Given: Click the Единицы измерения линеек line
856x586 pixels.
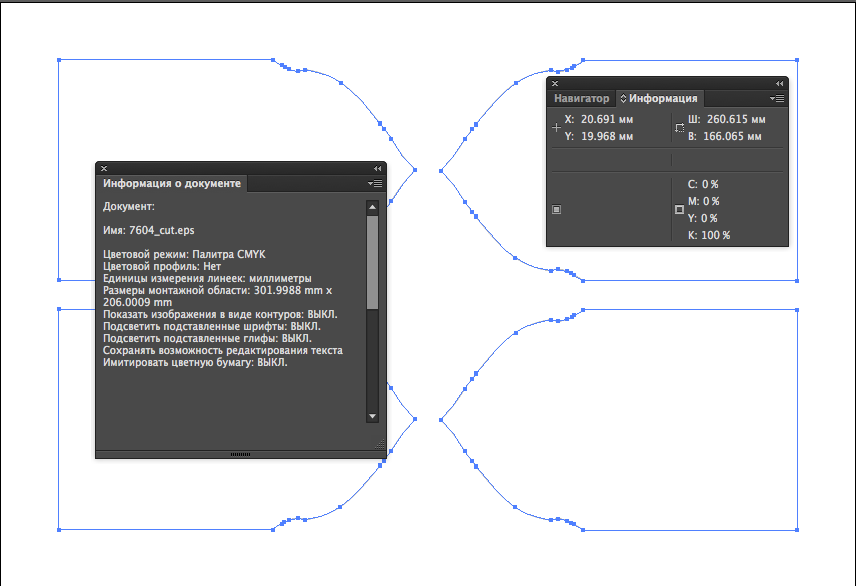Looking at the screenshot, I should [x=207, y=278].
